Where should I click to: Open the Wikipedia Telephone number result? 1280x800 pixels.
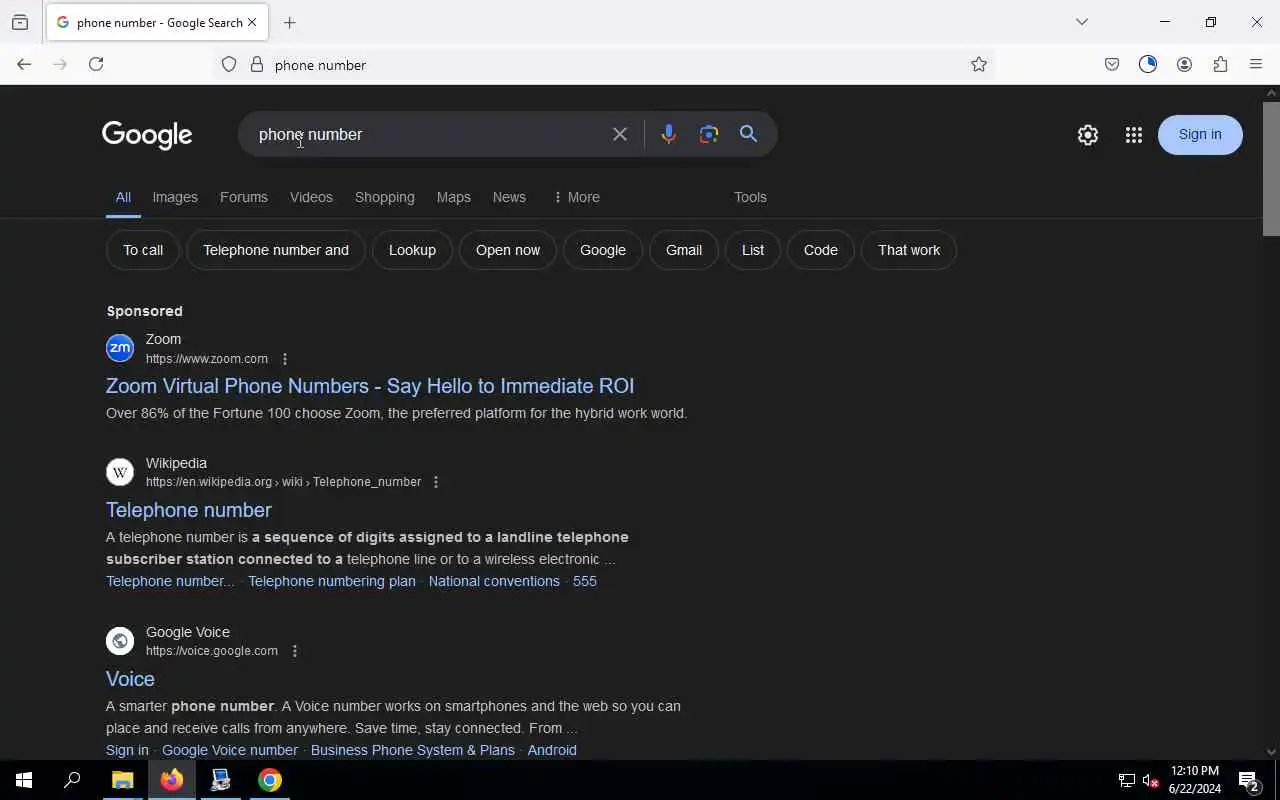point(189,510)
